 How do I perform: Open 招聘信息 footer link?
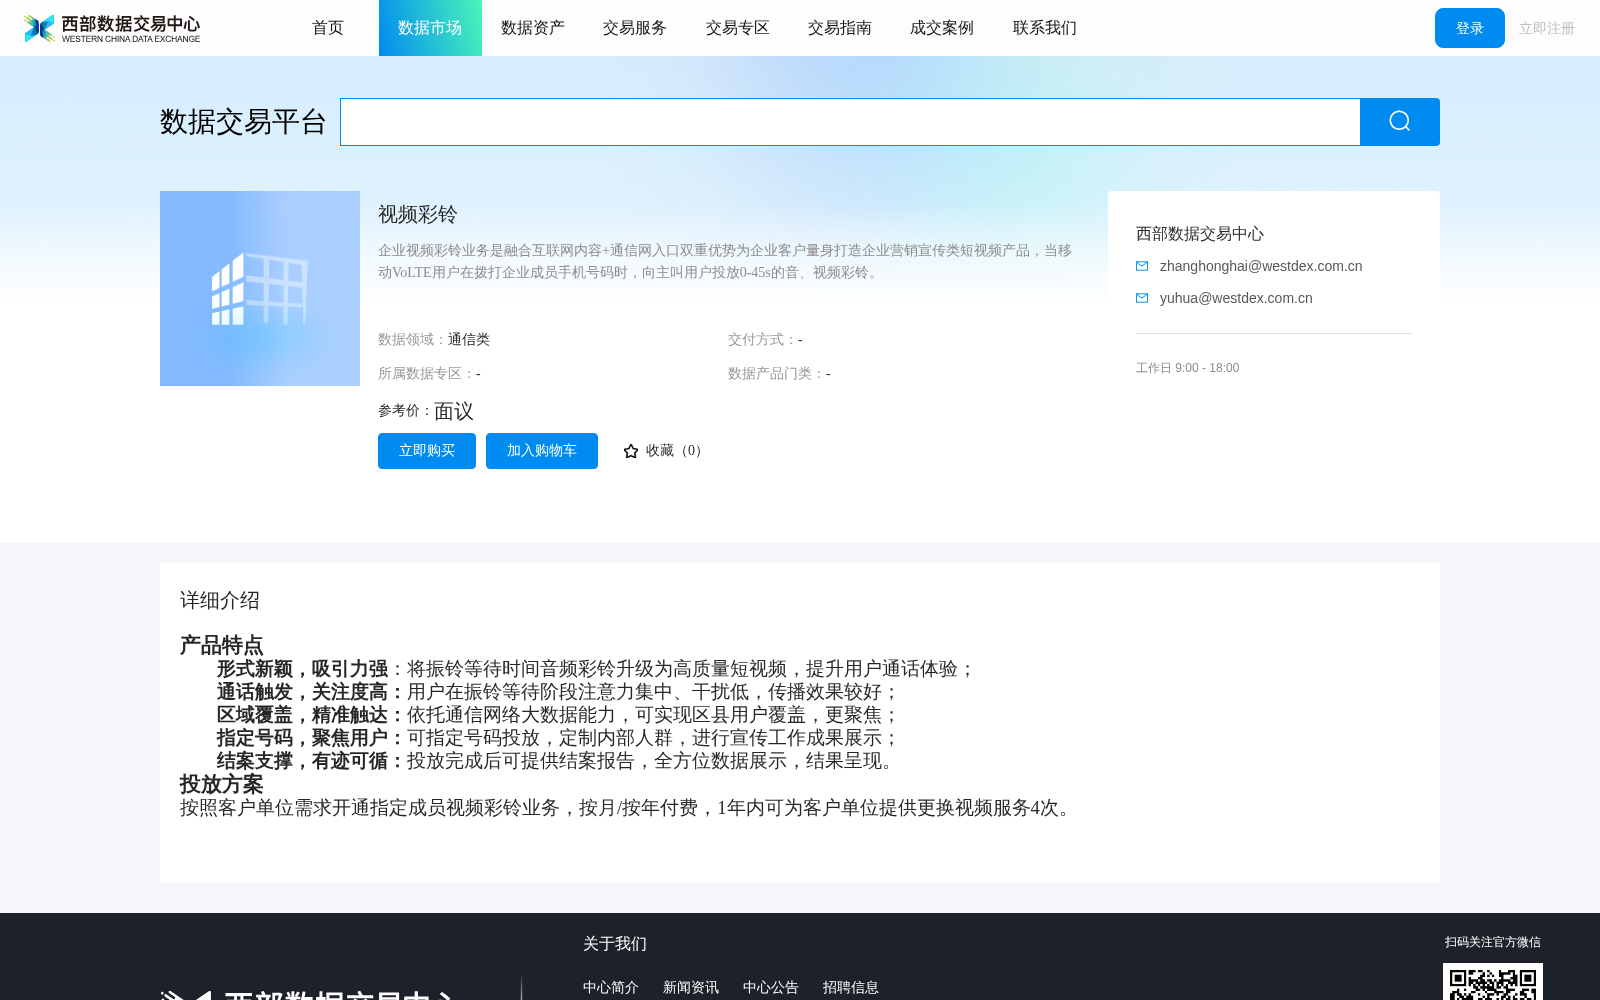851,987
